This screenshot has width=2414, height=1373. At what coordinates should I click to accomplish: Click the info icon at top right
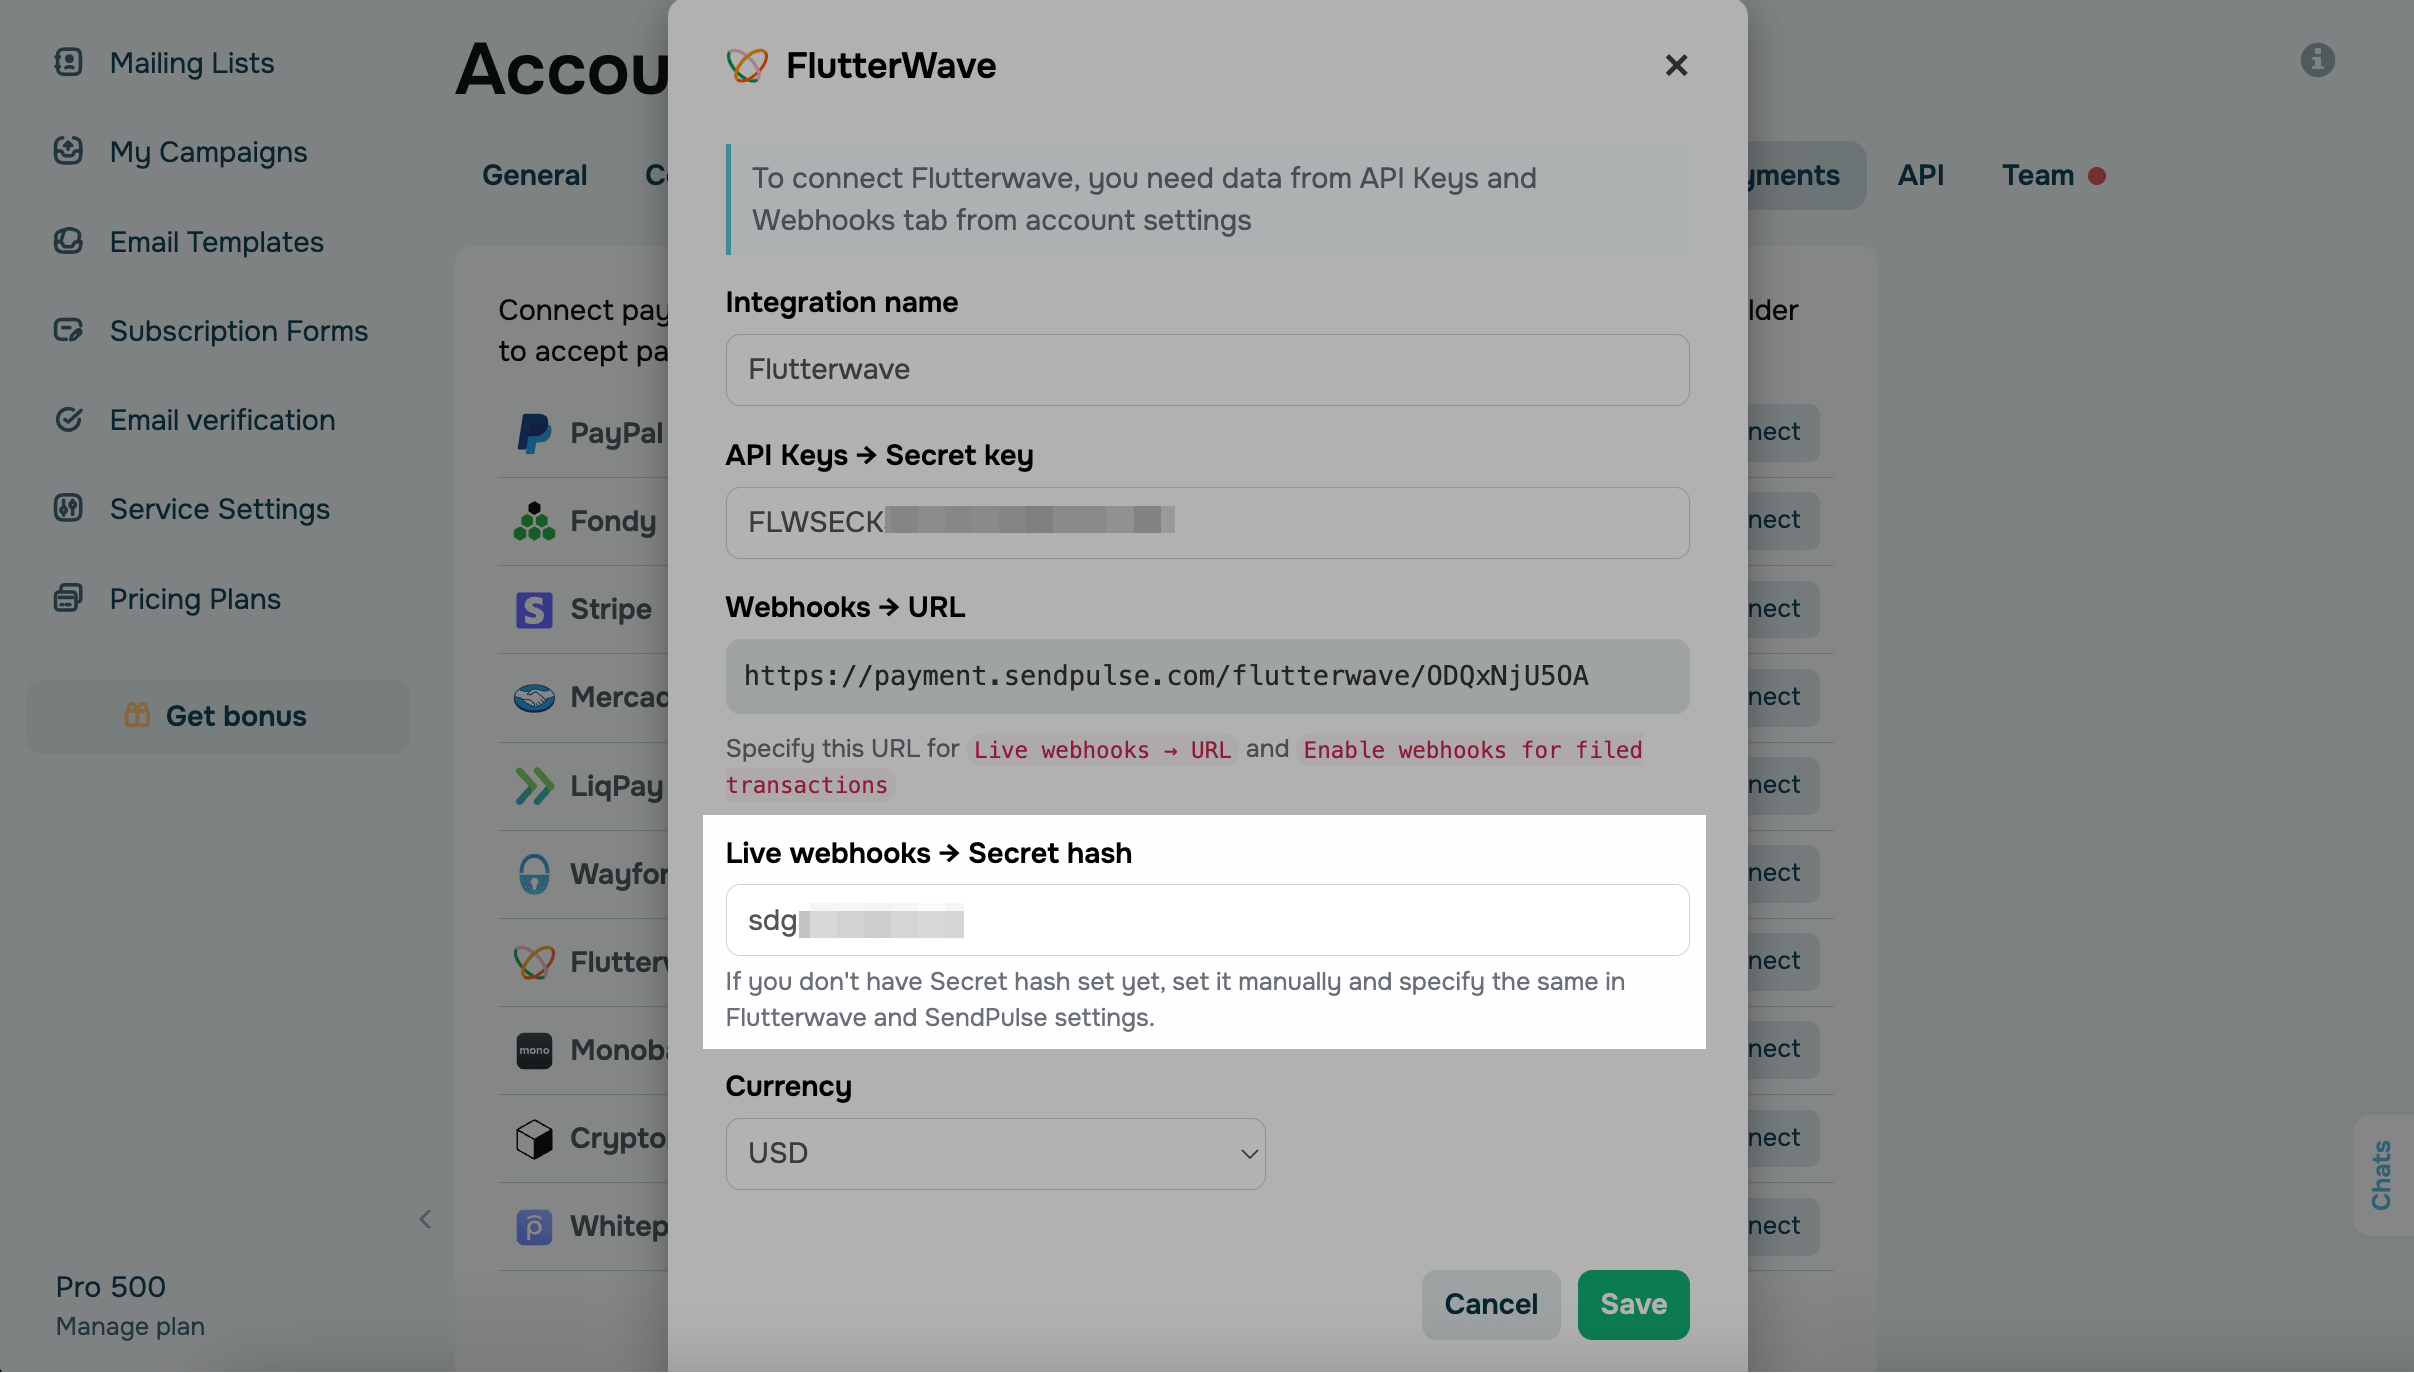(x=2317, y=60)
